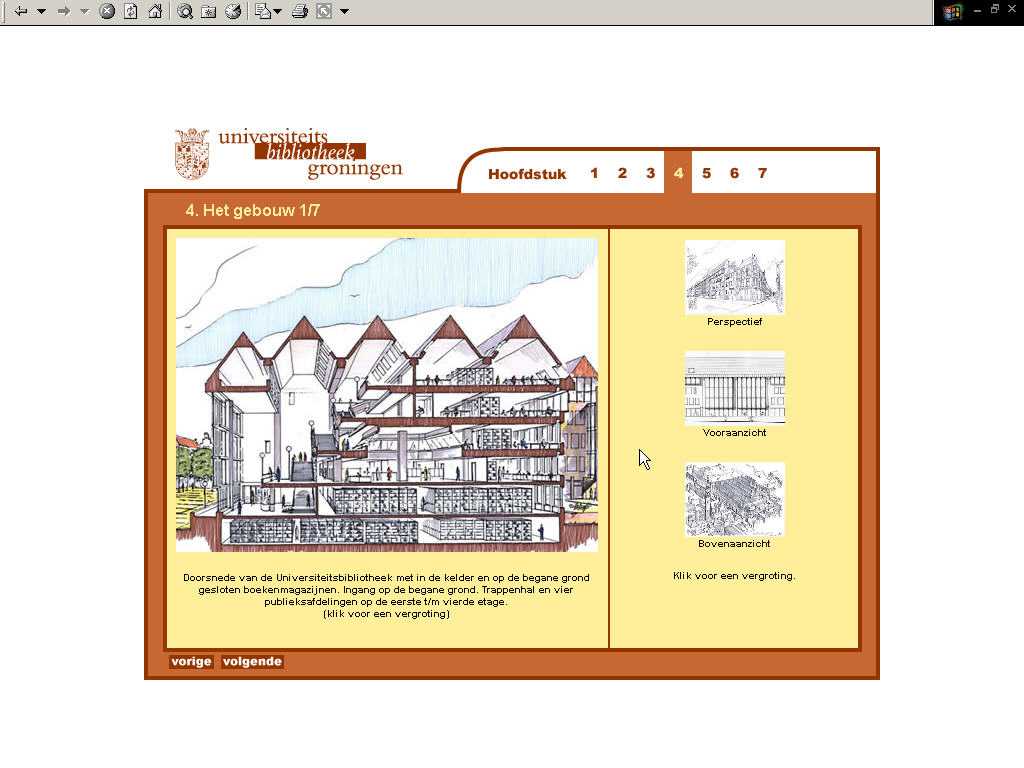1024x768 pixels.
Task: Select the active chapter 4 tab
Action: tap(679, 172)
